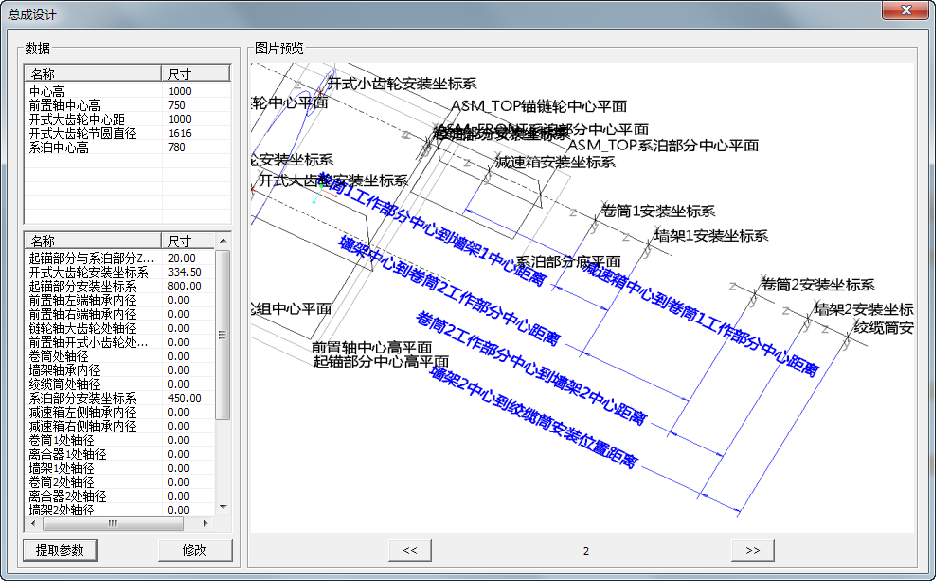Go to previous preview image with << button
The image size is (936, 581).
tap(410, 550)
